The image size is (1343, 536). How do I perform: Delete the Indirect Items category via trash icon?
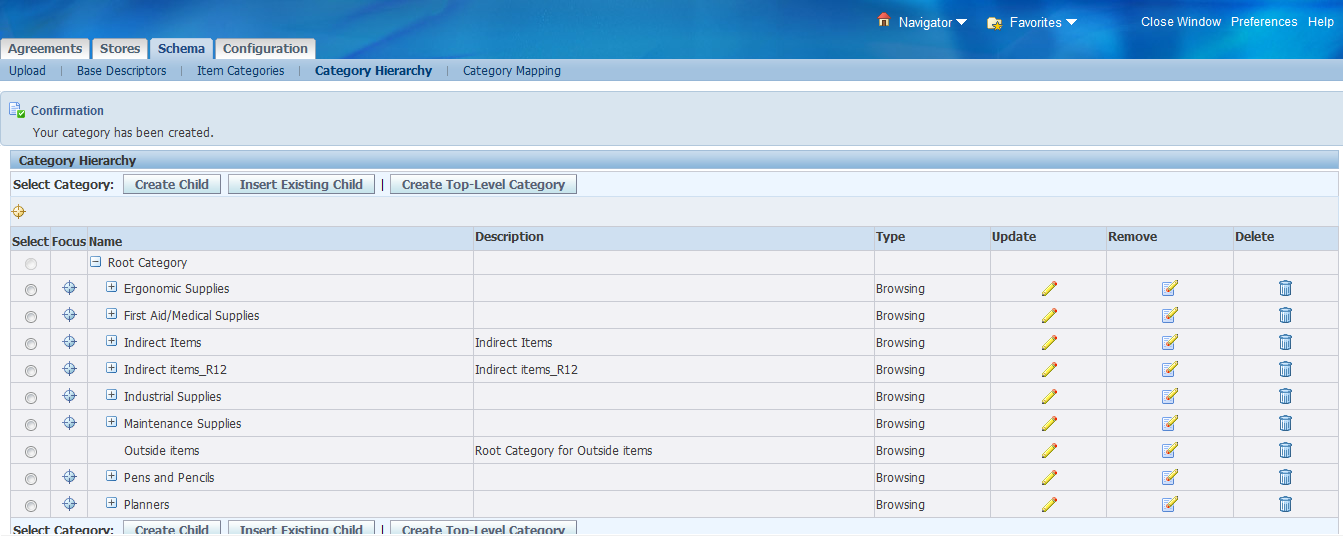click(1285, 342)
